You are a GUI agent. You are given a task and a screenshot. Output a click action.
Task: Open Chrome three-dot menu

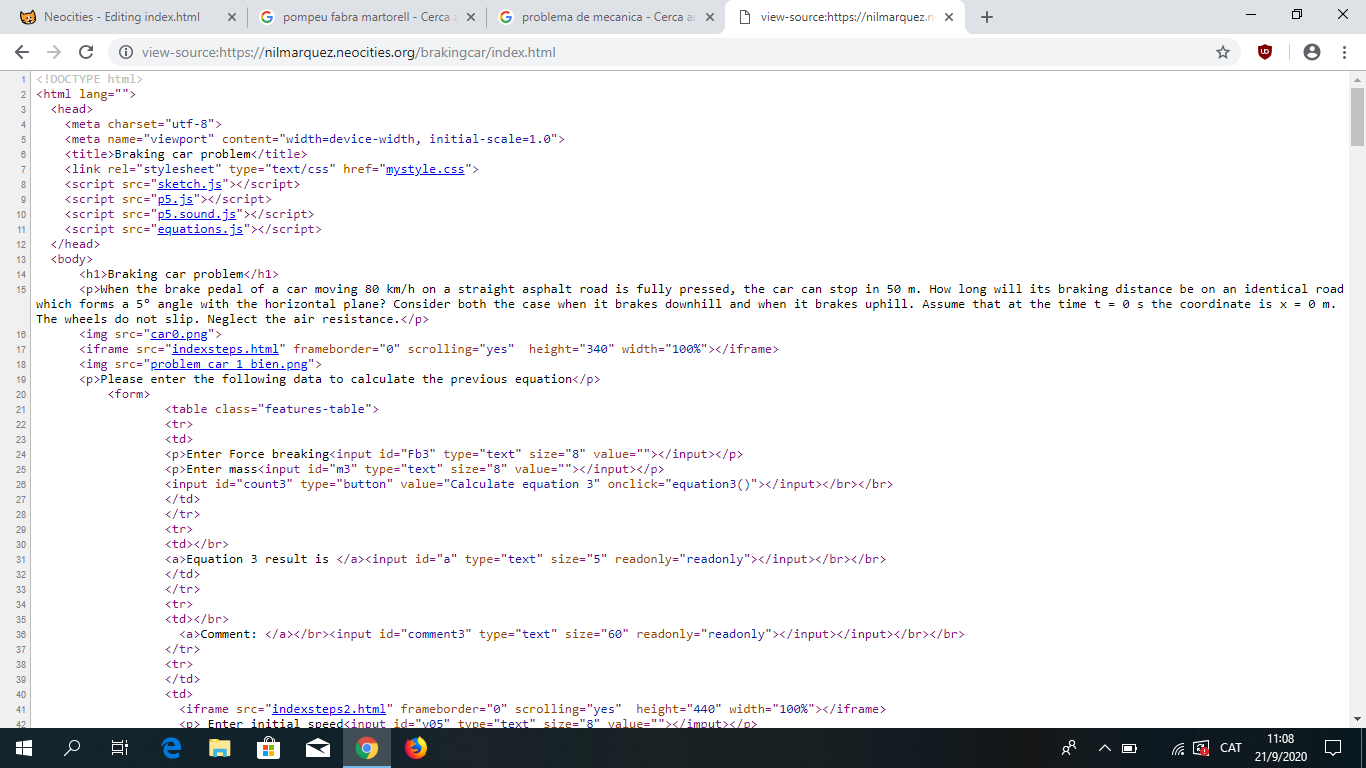(x=1343, y=52)
